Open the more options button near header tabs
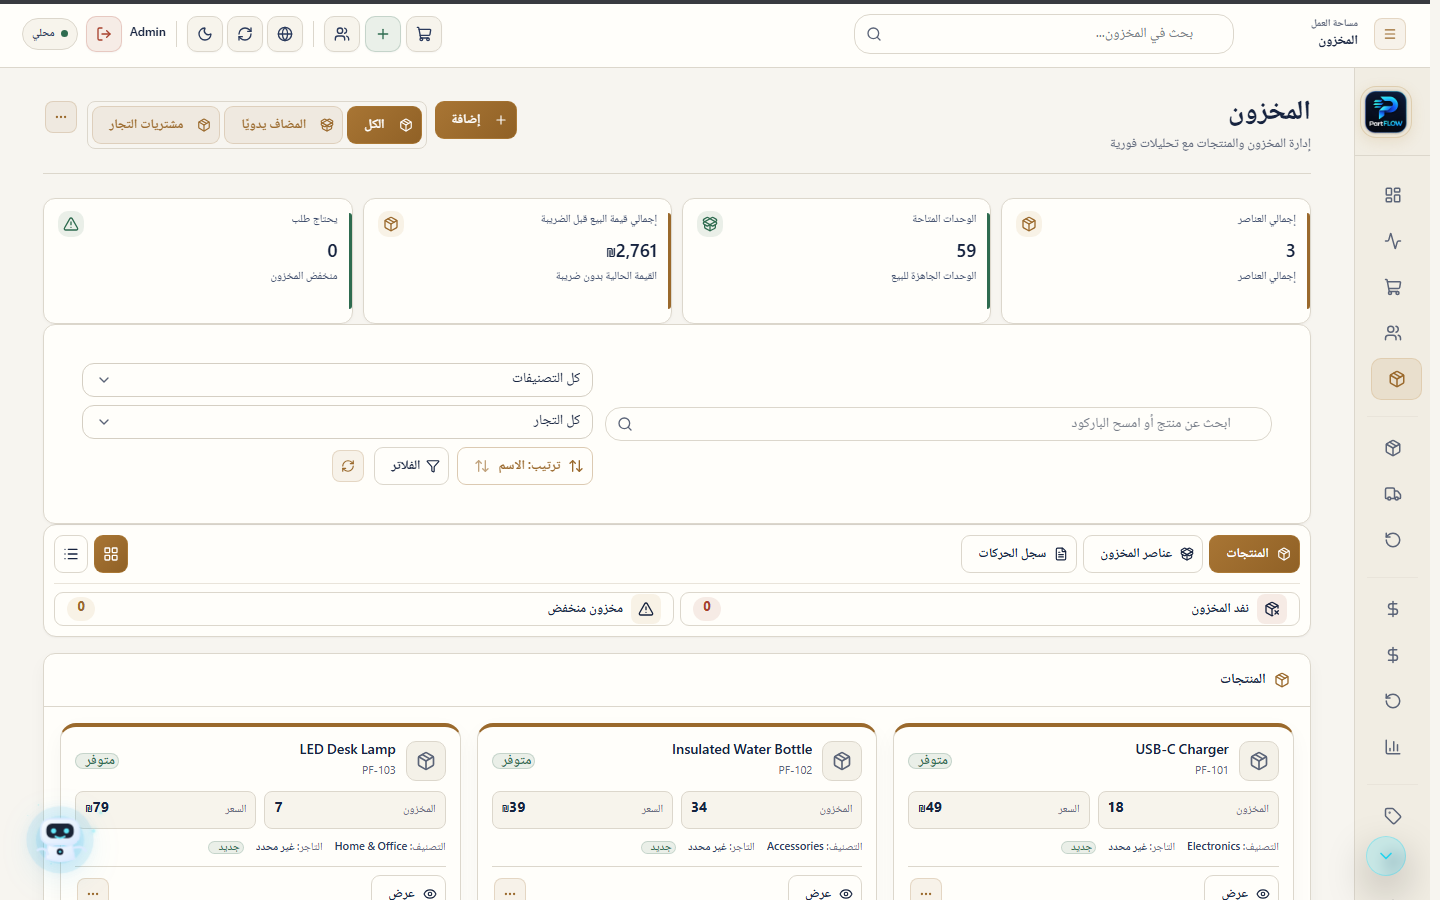The image size is (1440, 900). tap(61, 117)
